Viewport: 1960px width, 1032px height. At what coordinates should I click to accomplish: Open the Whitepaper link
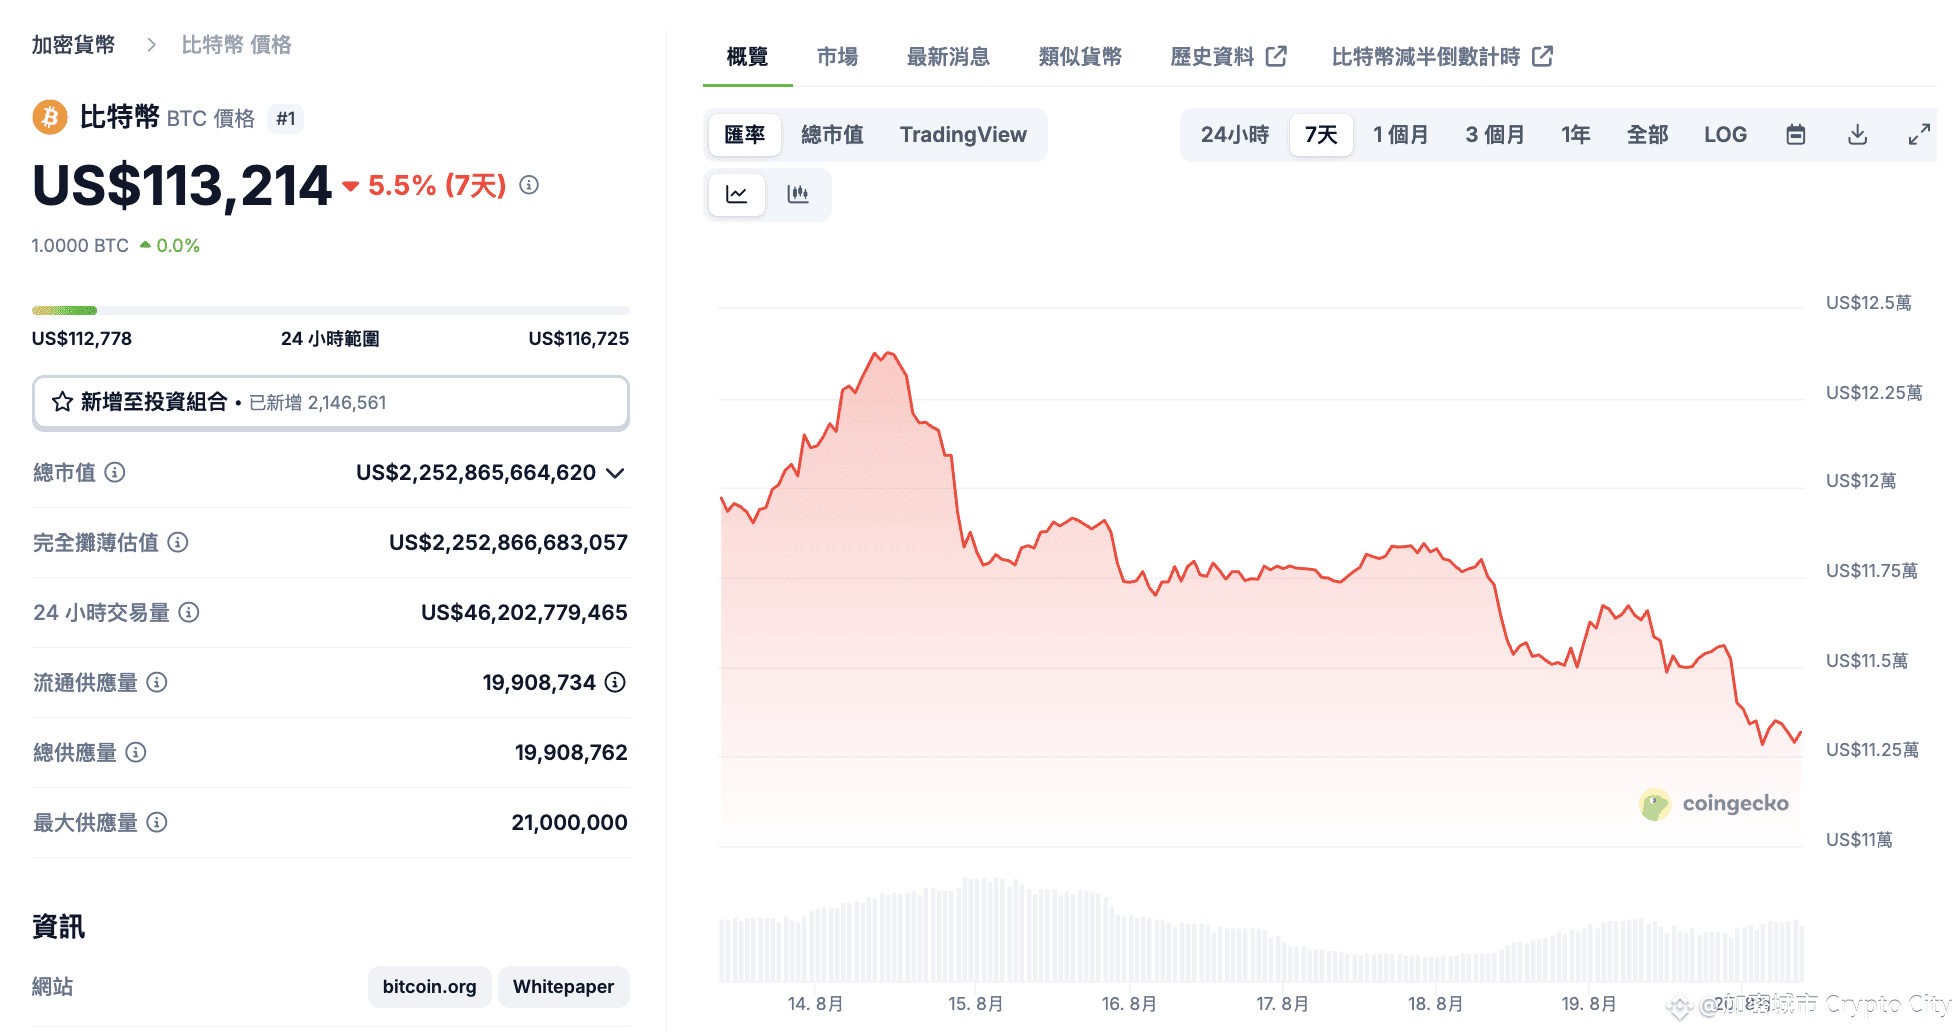[x=564, y=987]
